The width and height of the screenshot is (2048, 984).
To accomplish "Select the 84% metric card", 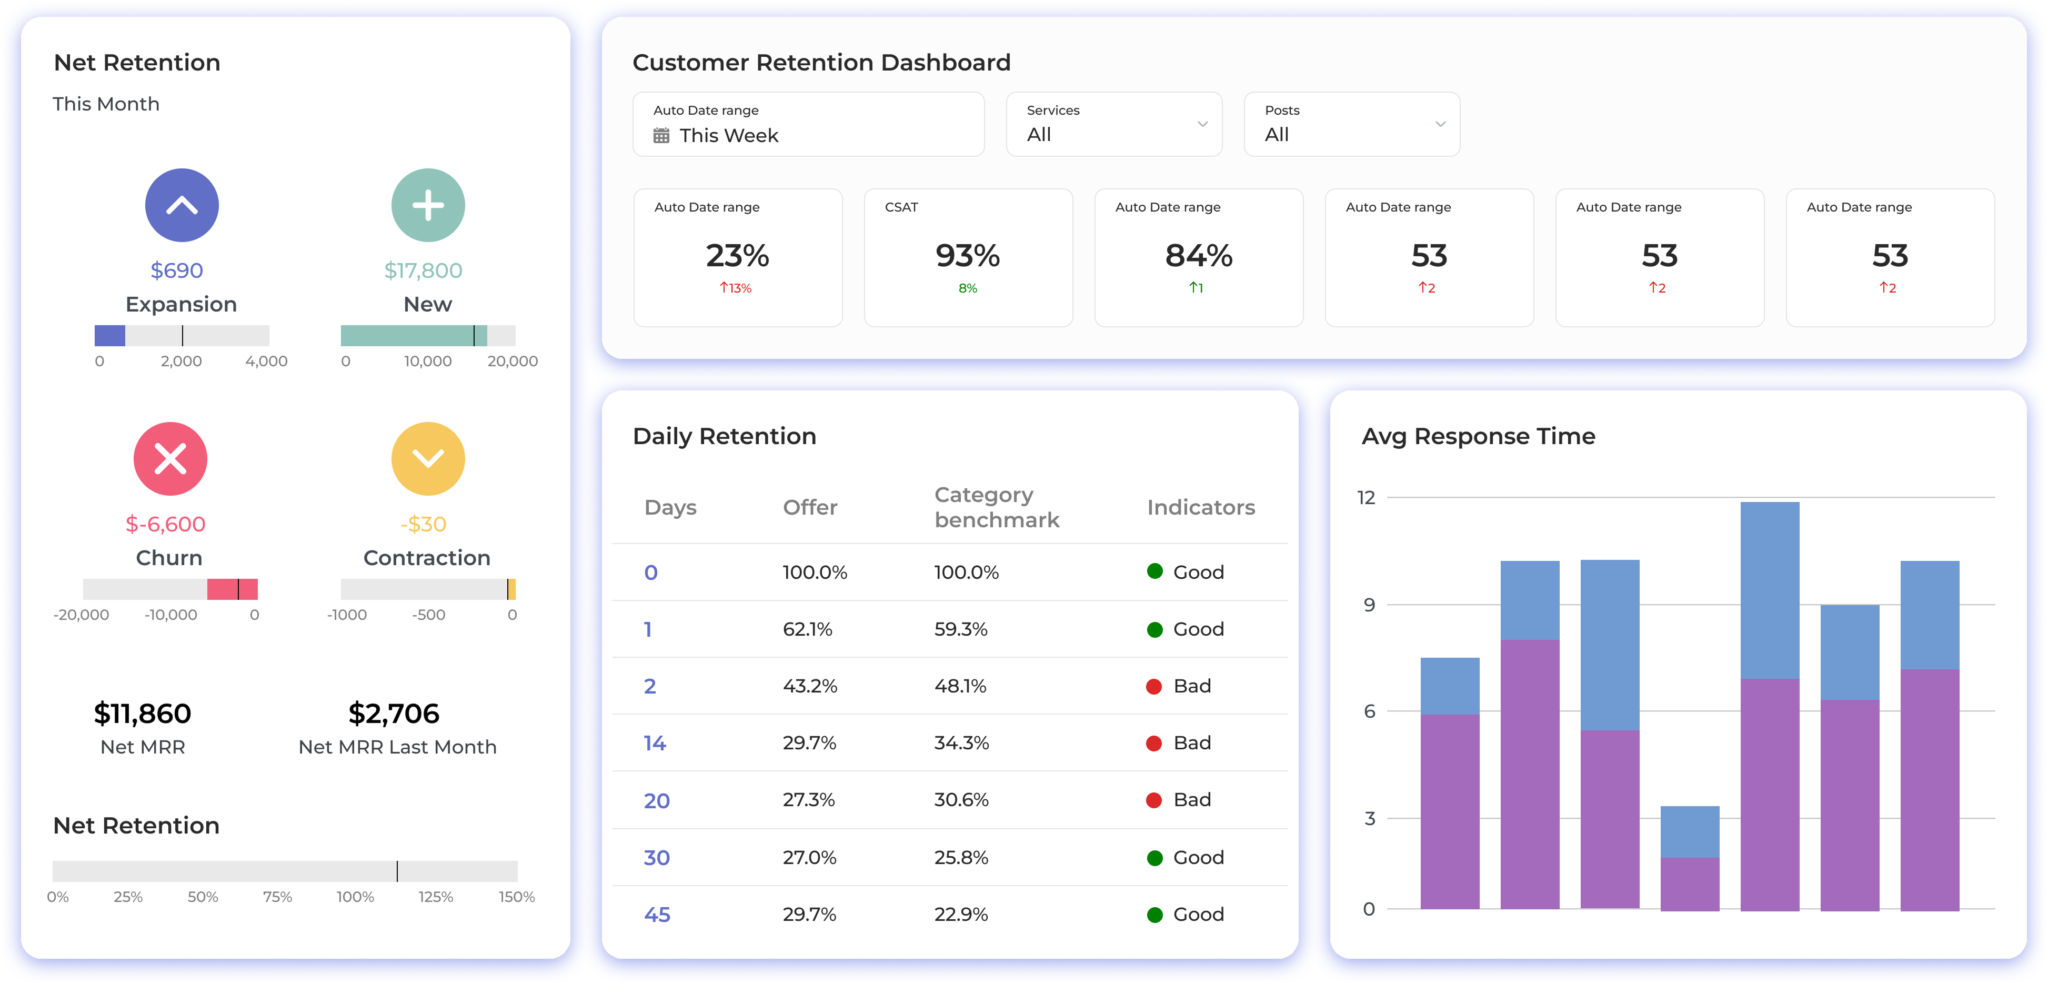I will click(x=1198, y=257).
